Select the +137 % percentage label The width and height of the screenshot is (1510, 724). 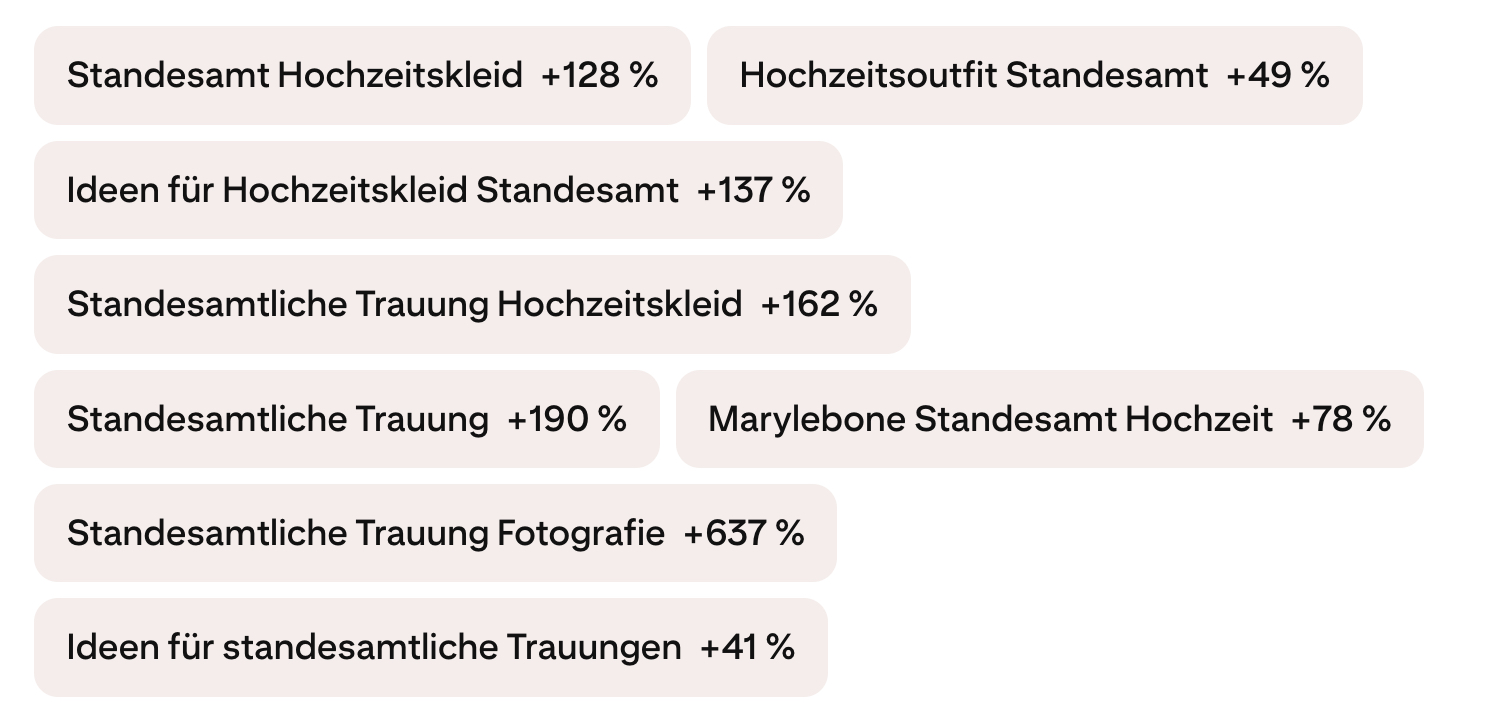click(753, 190)
